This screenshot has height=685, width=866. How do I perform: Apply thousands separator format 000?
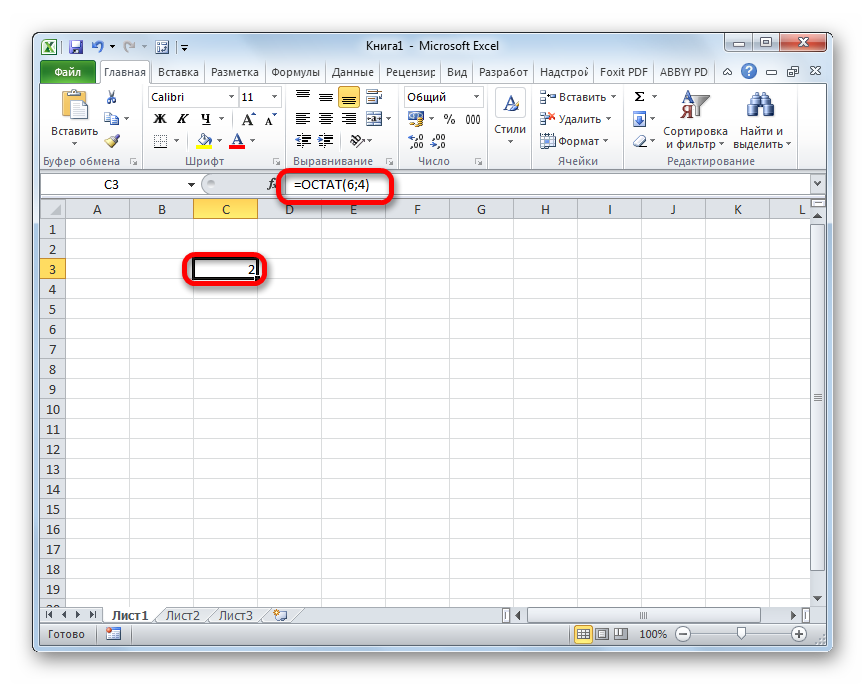(473, 119)
